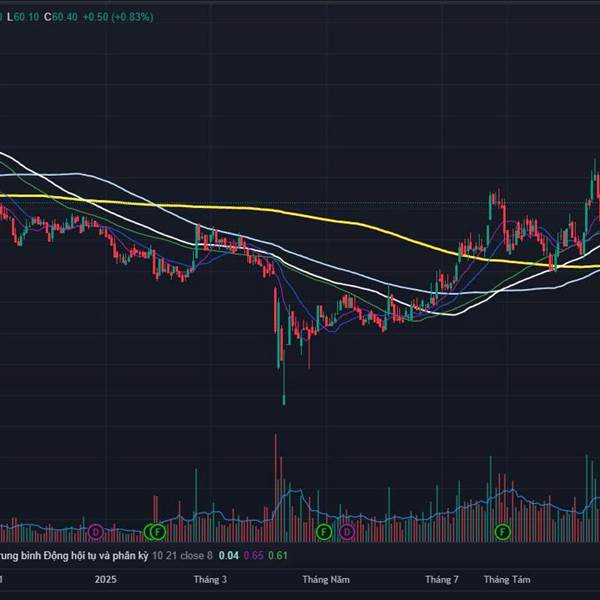
Task: Click the purple indicator value 0.65
Action: 253,556
